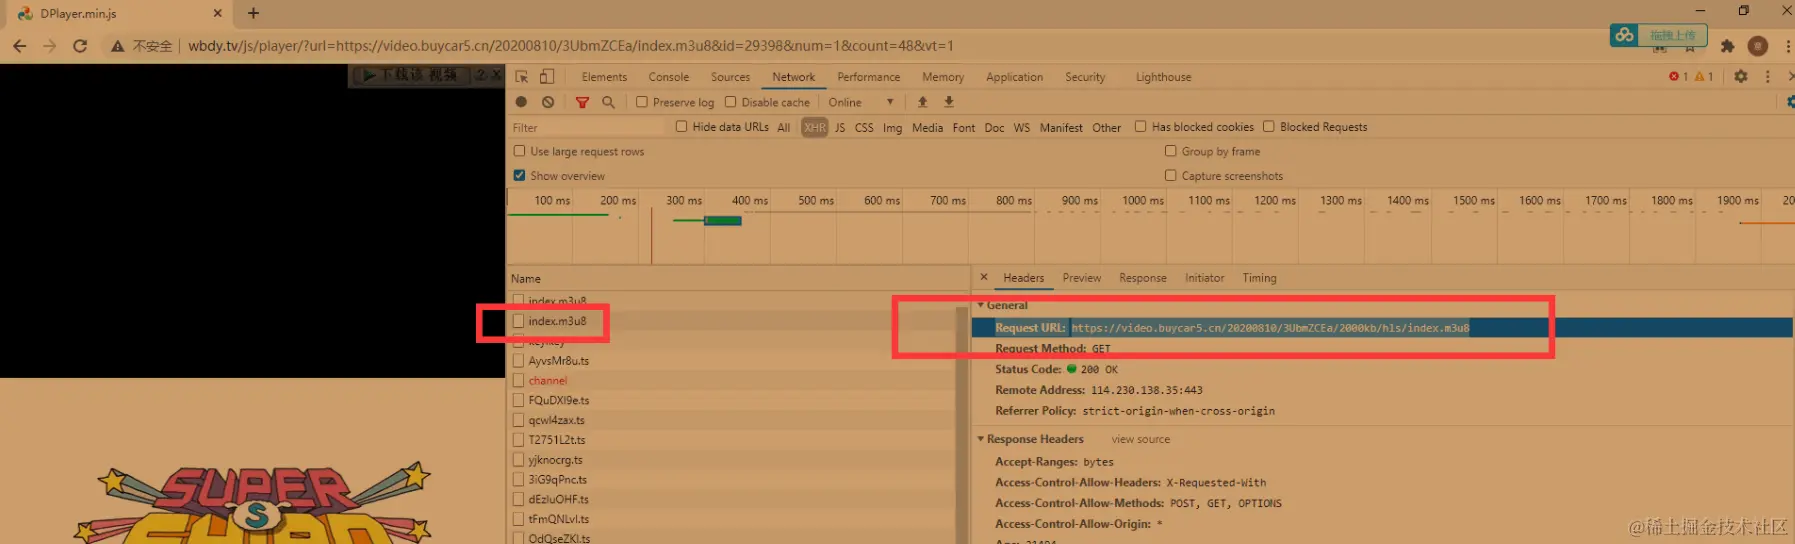This screenshot has width=1795, height=544.
Task: Open the Lighthouse panel
Action: click(1163, 77)
